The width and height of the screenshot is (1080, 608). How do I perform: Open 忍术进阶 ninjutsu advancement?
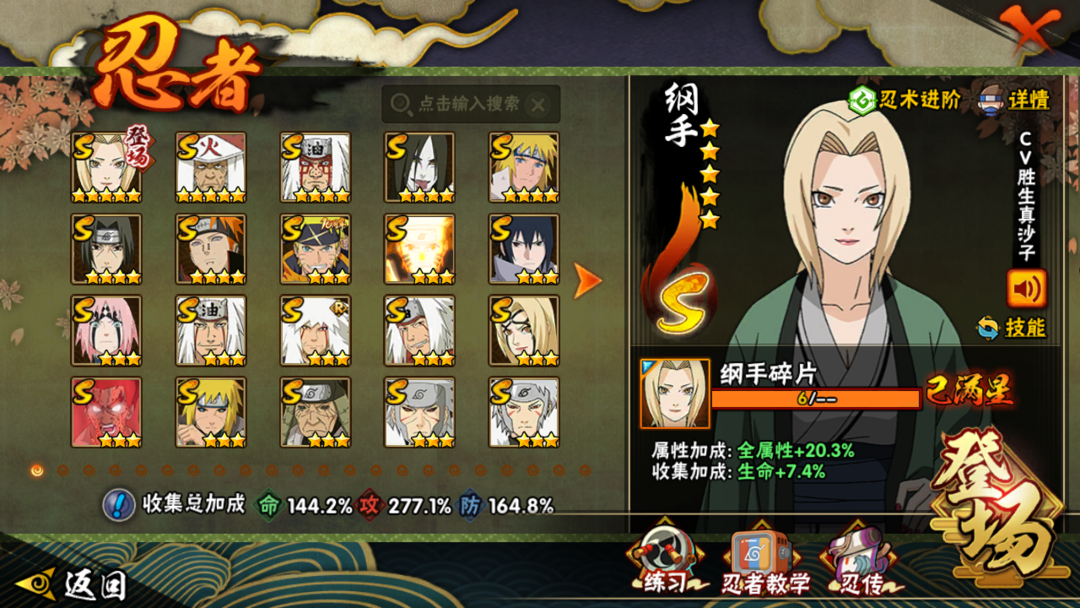[x=904, y=101]
